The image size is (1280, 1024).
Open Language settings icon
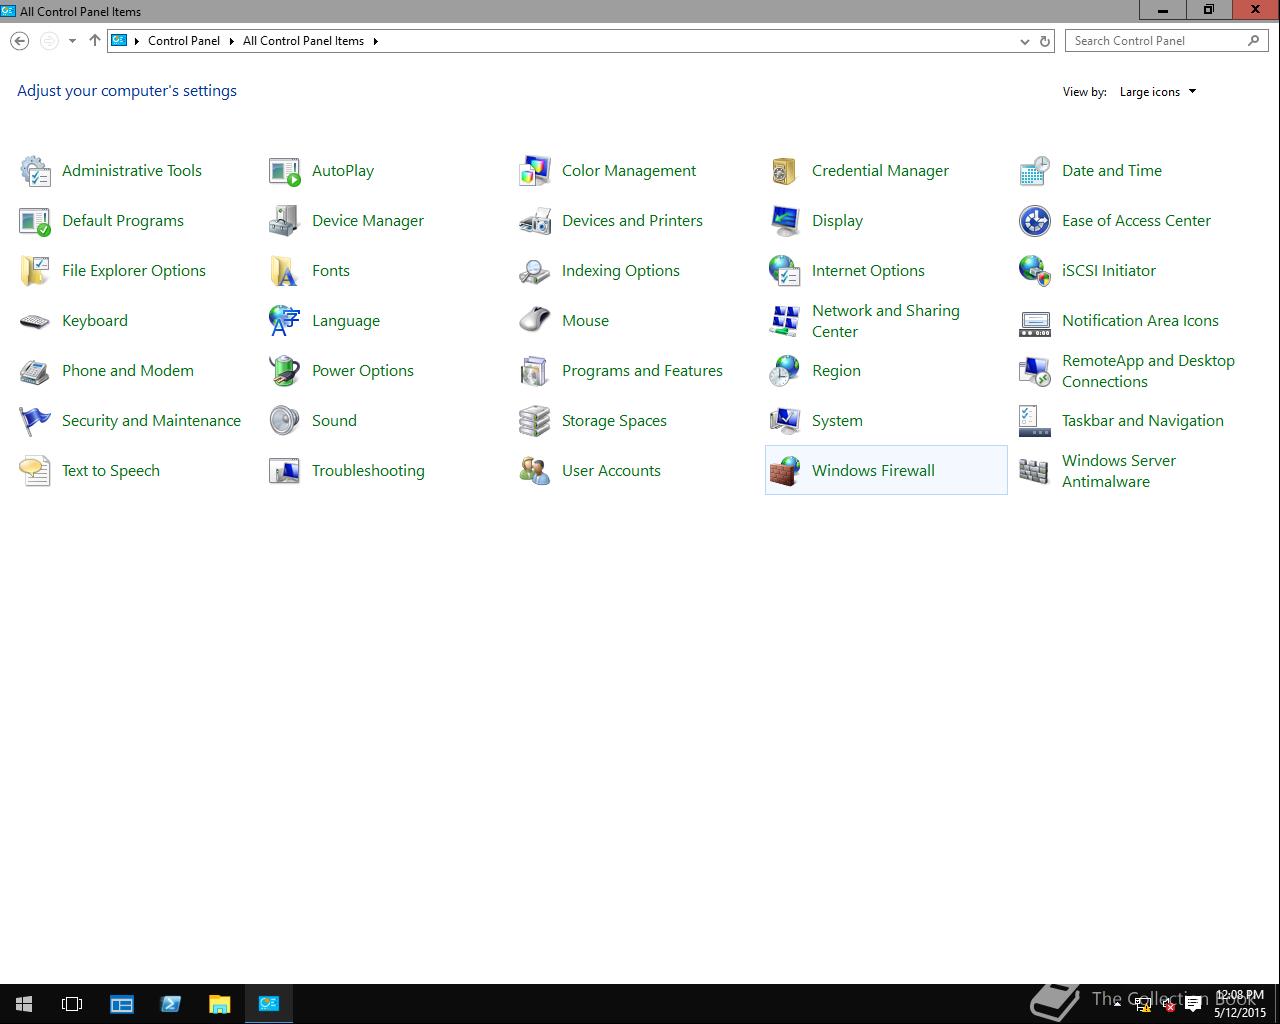(x=285, y=321)
